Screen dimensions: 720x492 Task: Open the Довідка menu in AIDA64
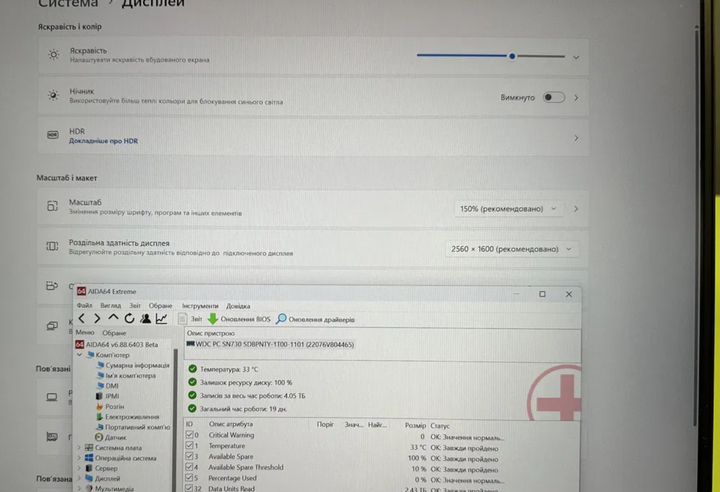pos(238,306)
